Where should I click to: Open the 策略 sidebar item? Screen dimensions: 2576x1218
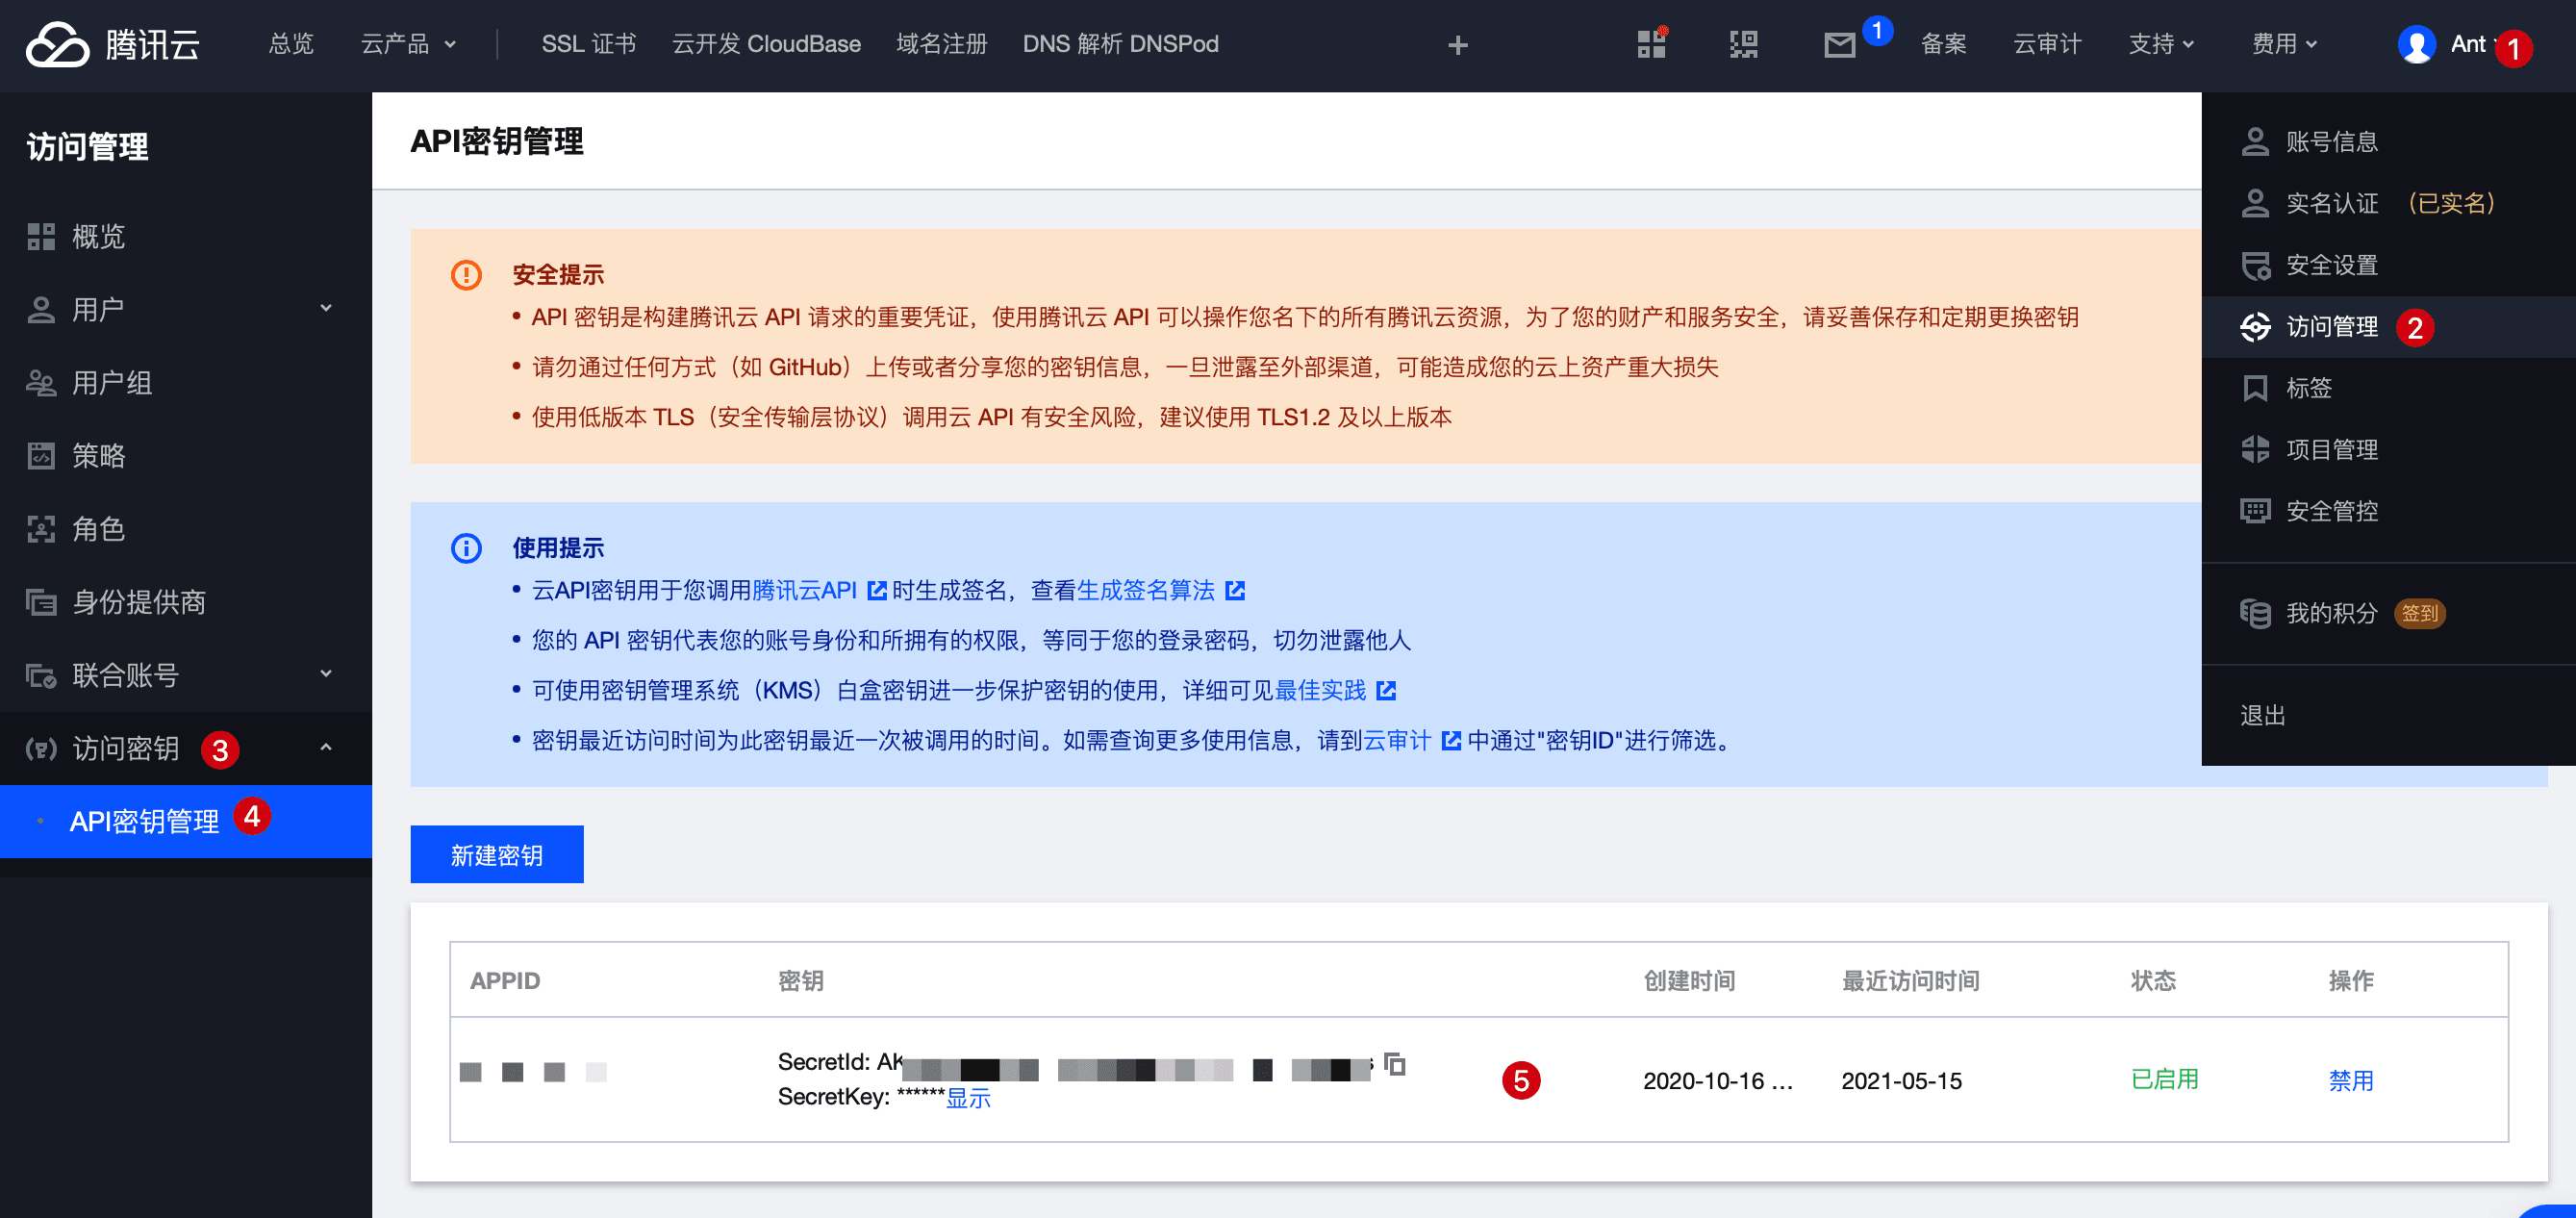click(x=98, y=456)
